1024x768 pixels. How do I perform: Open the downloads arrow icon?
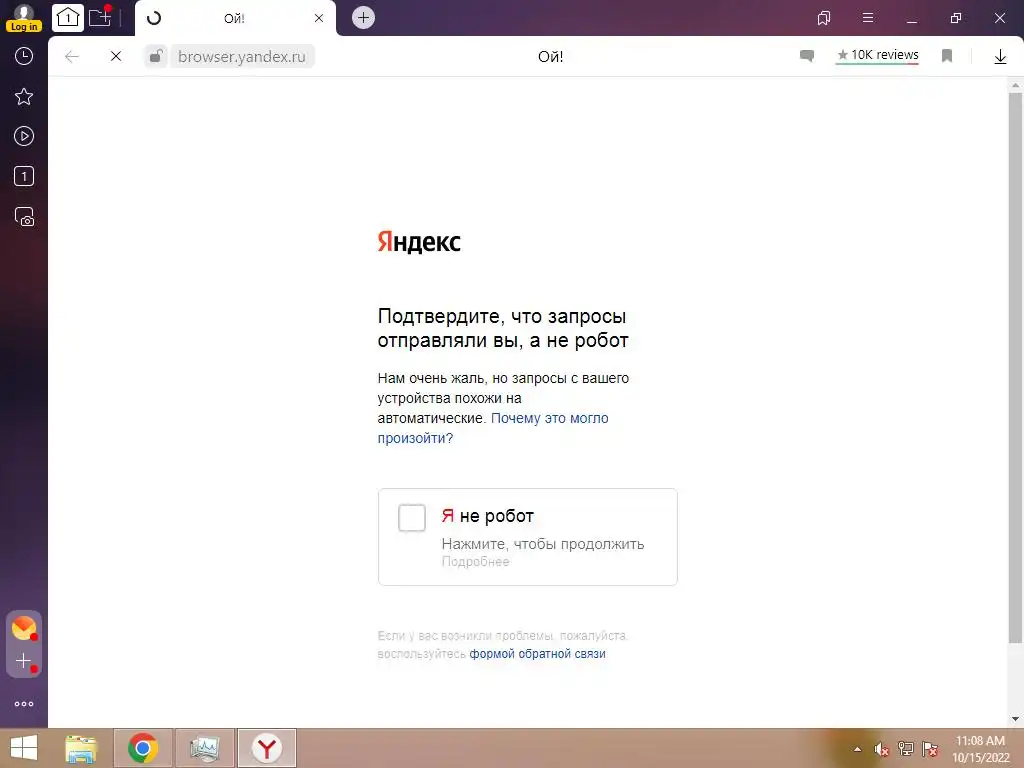pos(1000,57)
